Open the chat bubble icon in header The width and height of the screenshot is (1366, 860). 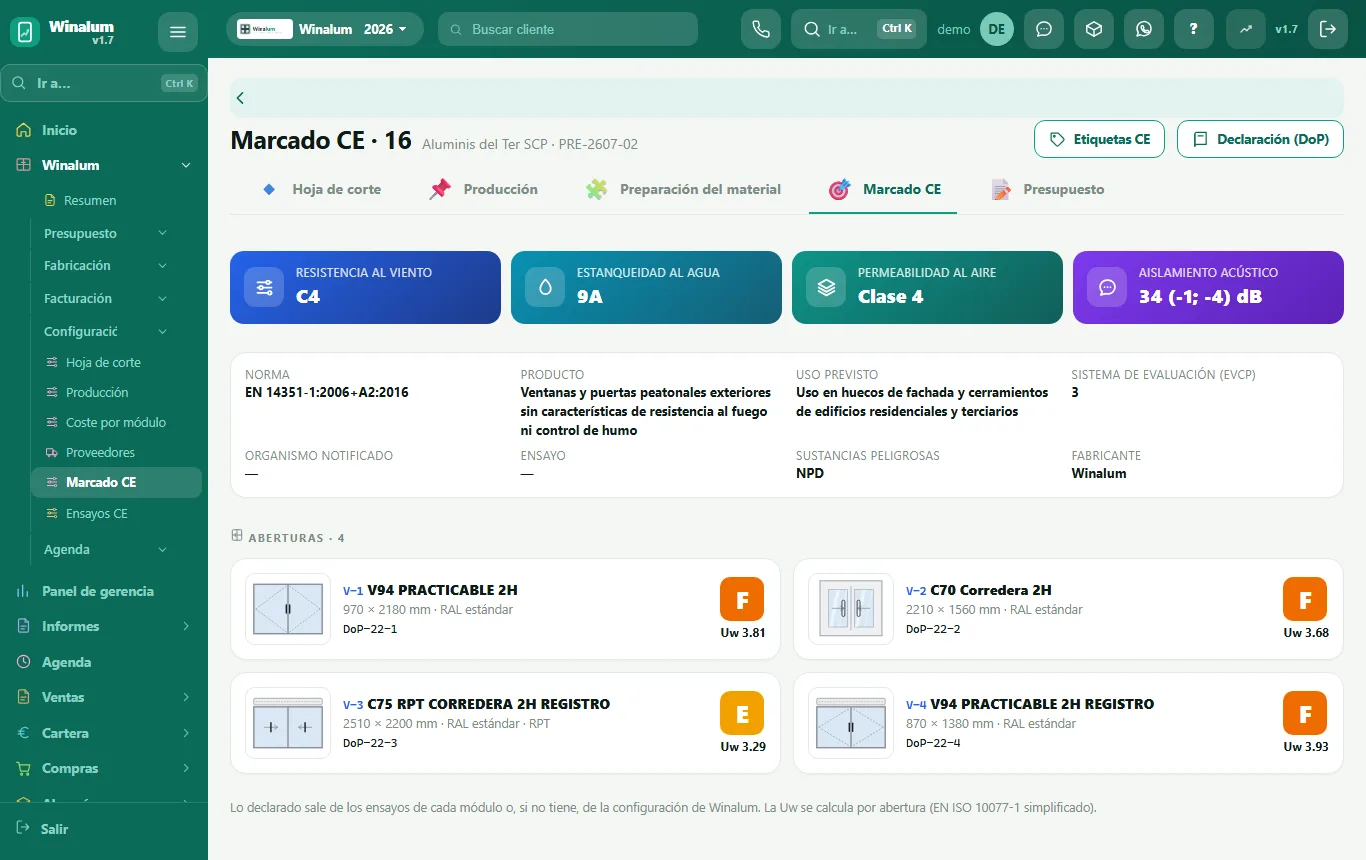click(x=1044, y=29)
